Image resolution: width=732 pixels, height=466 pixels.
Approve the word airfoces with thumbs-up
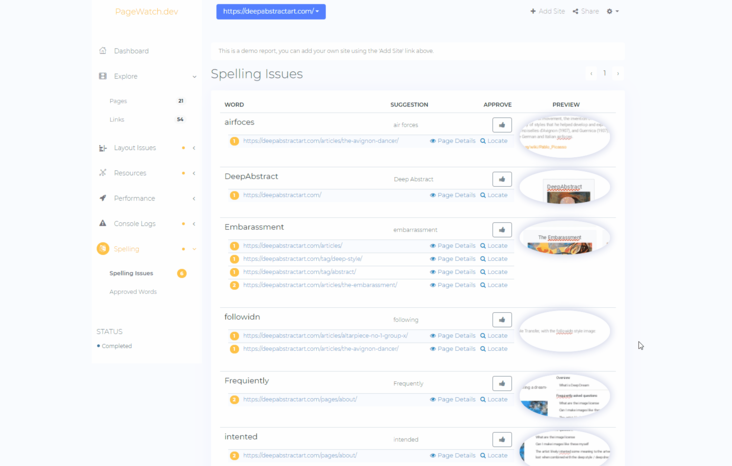pos(502,125)
